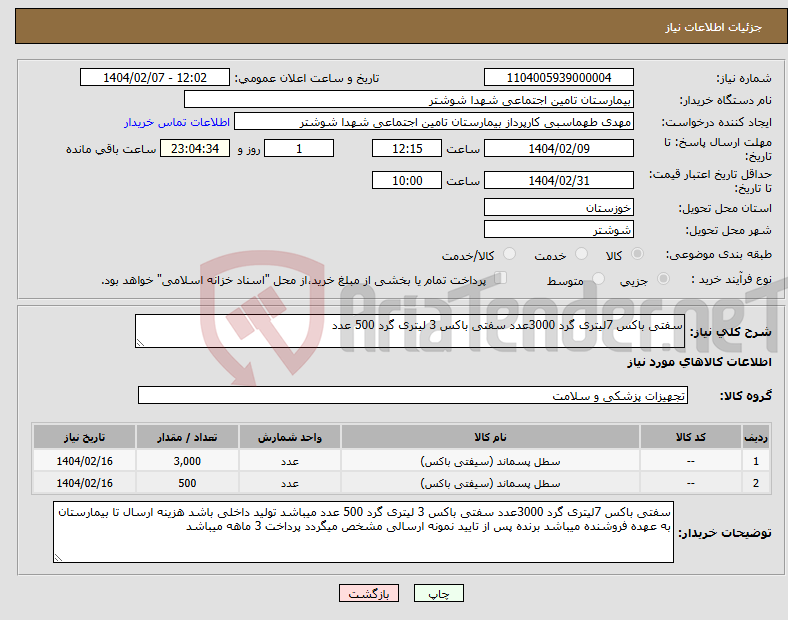The image size is (788, 620).
Task: Select the کالا/خدمت radio button
Action: pyautogui.click(x=509, y=254)
